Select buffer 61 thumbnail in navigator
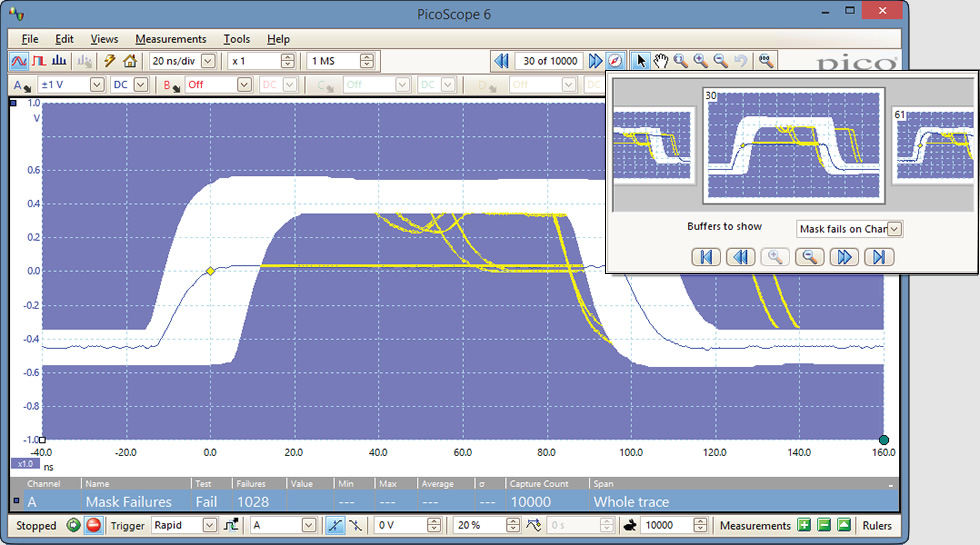Image resolution: width=980 pixels, height=545 pixels. (x=934, y=146)
